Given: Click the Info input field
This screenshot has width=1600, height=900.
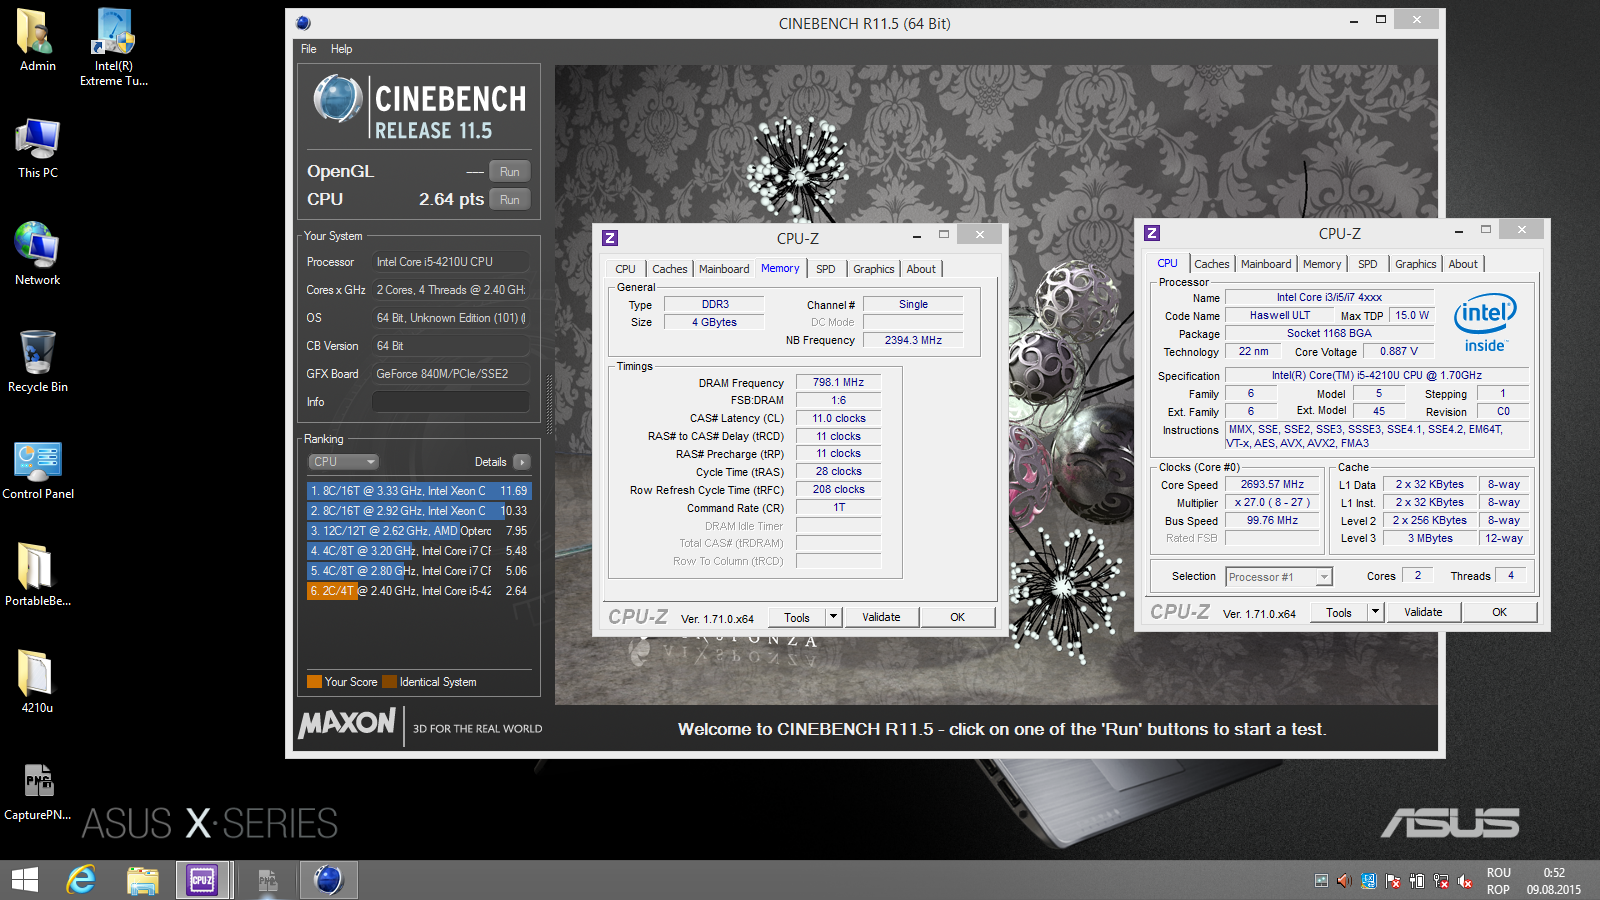Looking at the screenshot, I should pos(451,402).
